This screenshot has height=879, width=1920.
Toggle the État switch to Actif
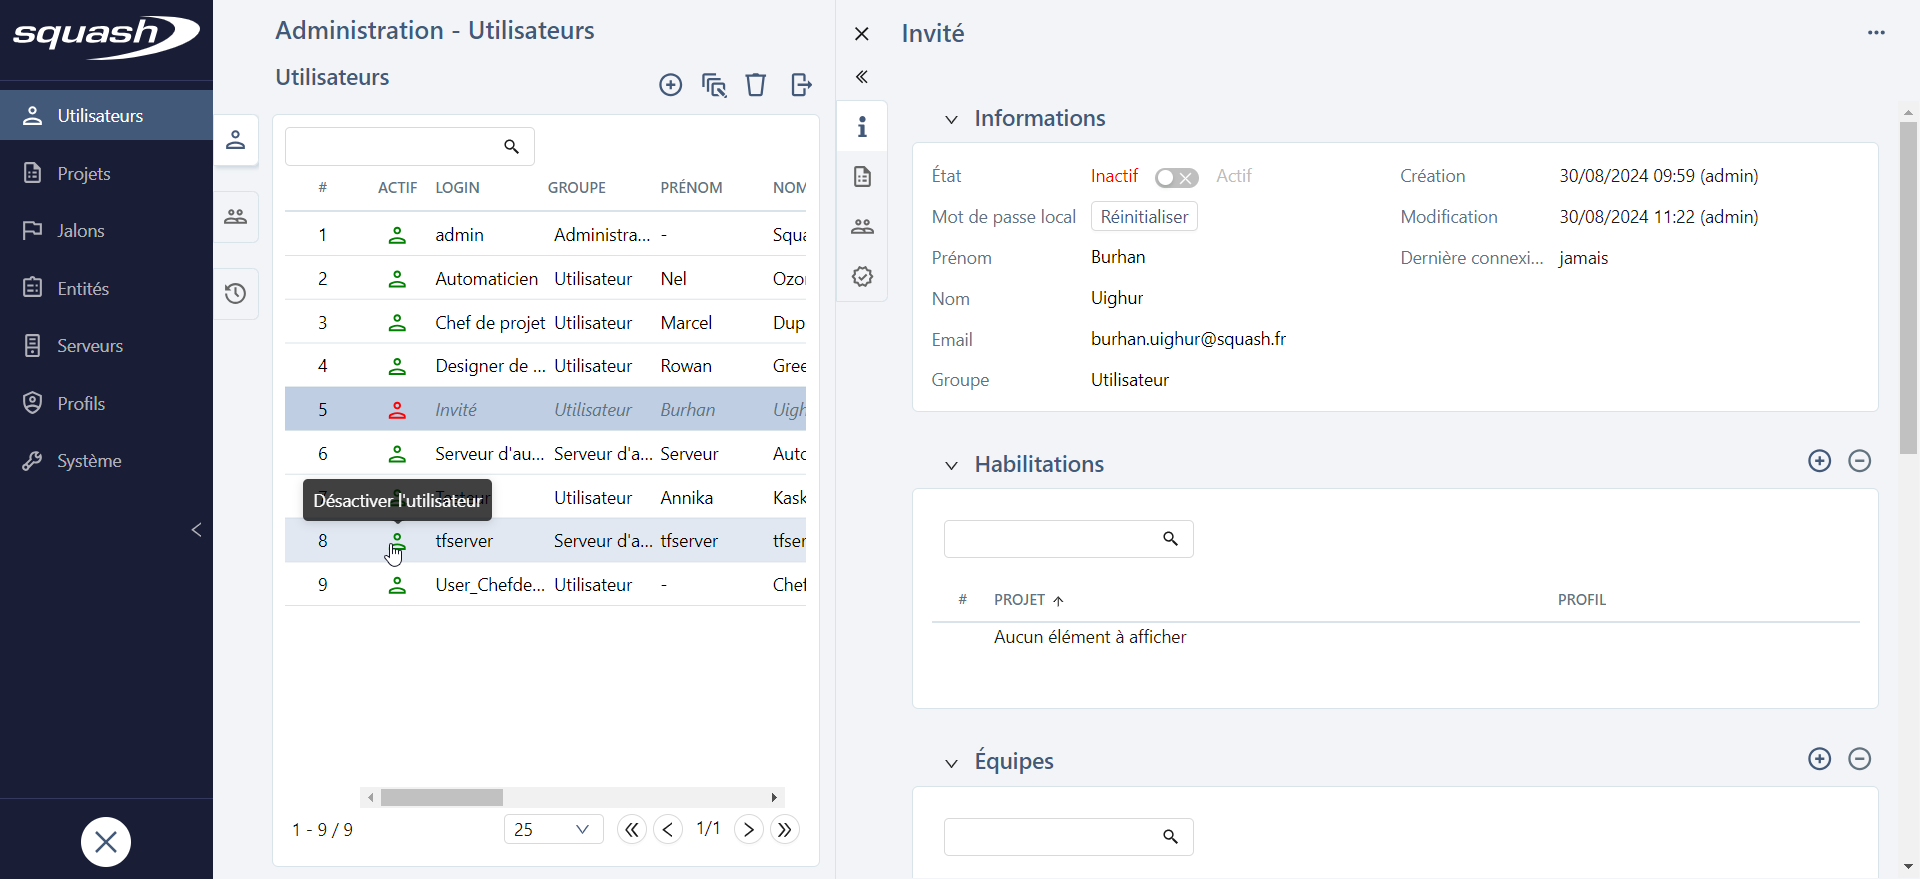coord(1176,177)
